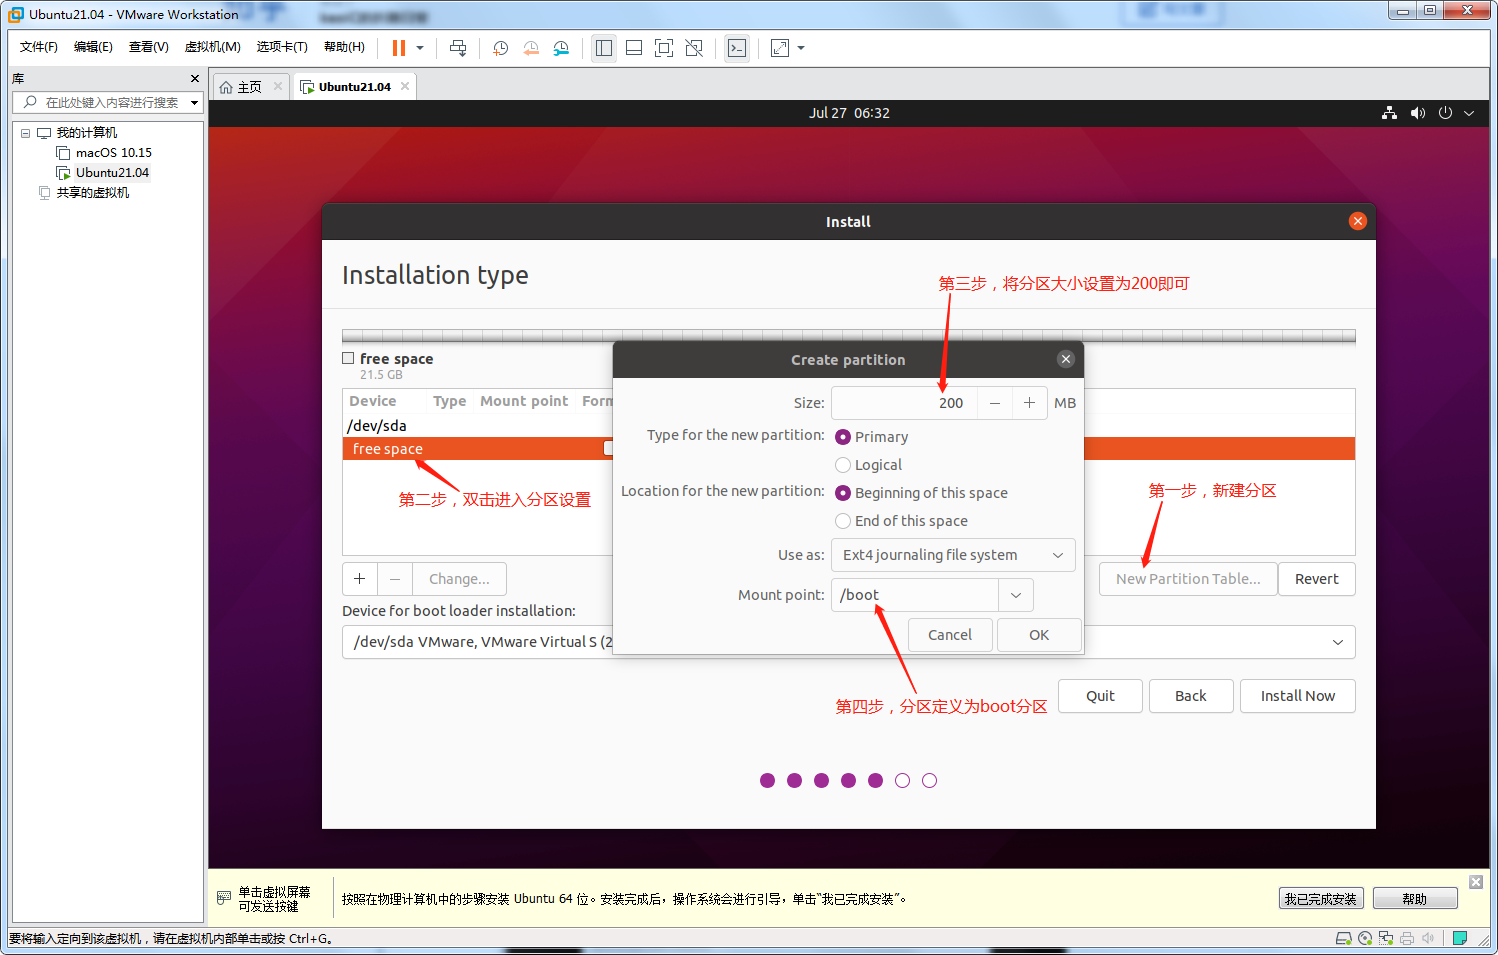Click the Mount point text field
The image size is (1498, 955).
915,595
